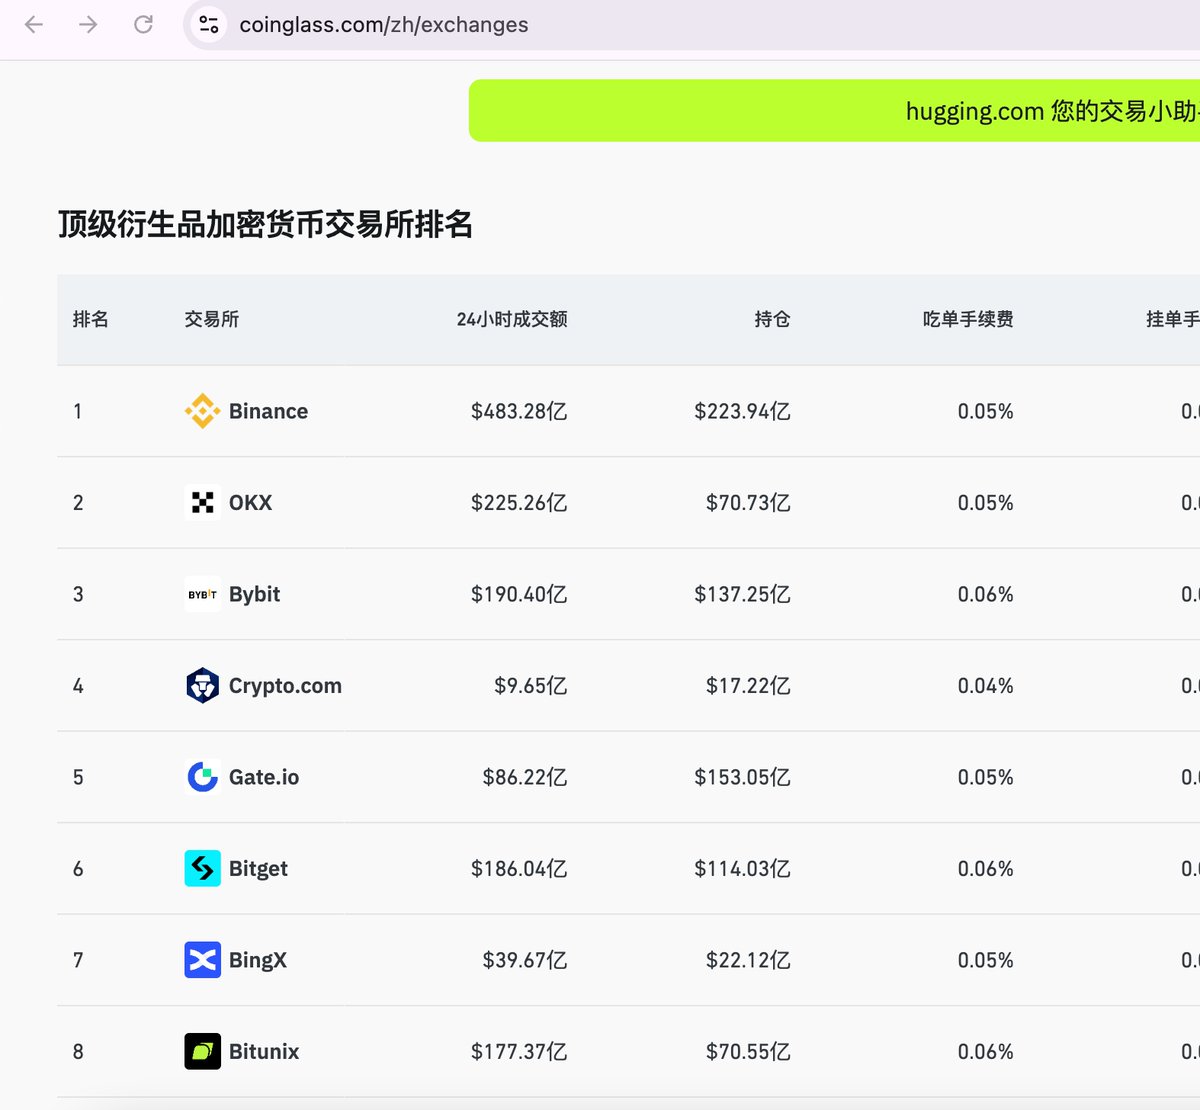This screenshot has height=1110, width=1200.
Task: Click the heading 顶级衍生品加密货币交易所排名
Action: (266, 224)
